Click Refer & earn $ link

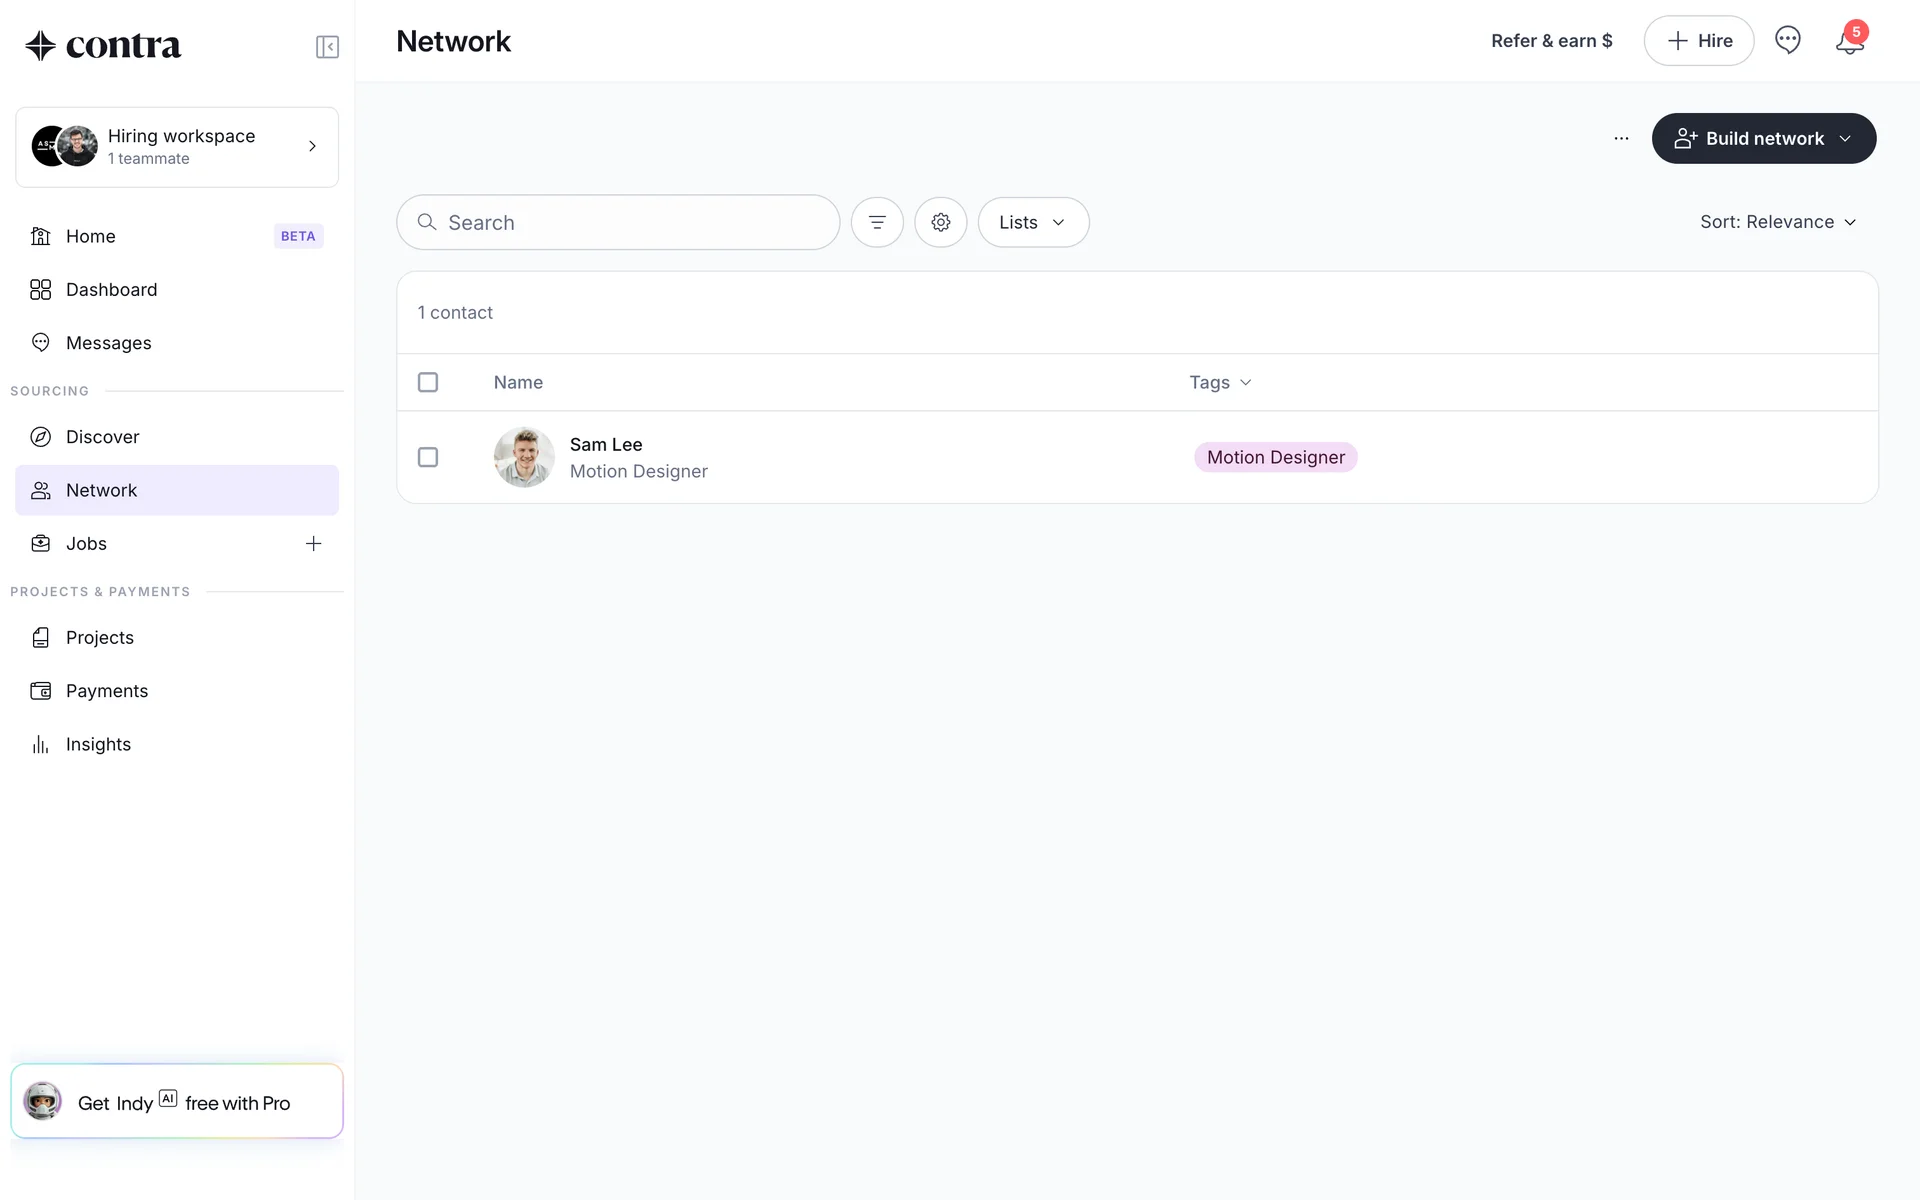pyautogui.click(x=1551, y=41)
